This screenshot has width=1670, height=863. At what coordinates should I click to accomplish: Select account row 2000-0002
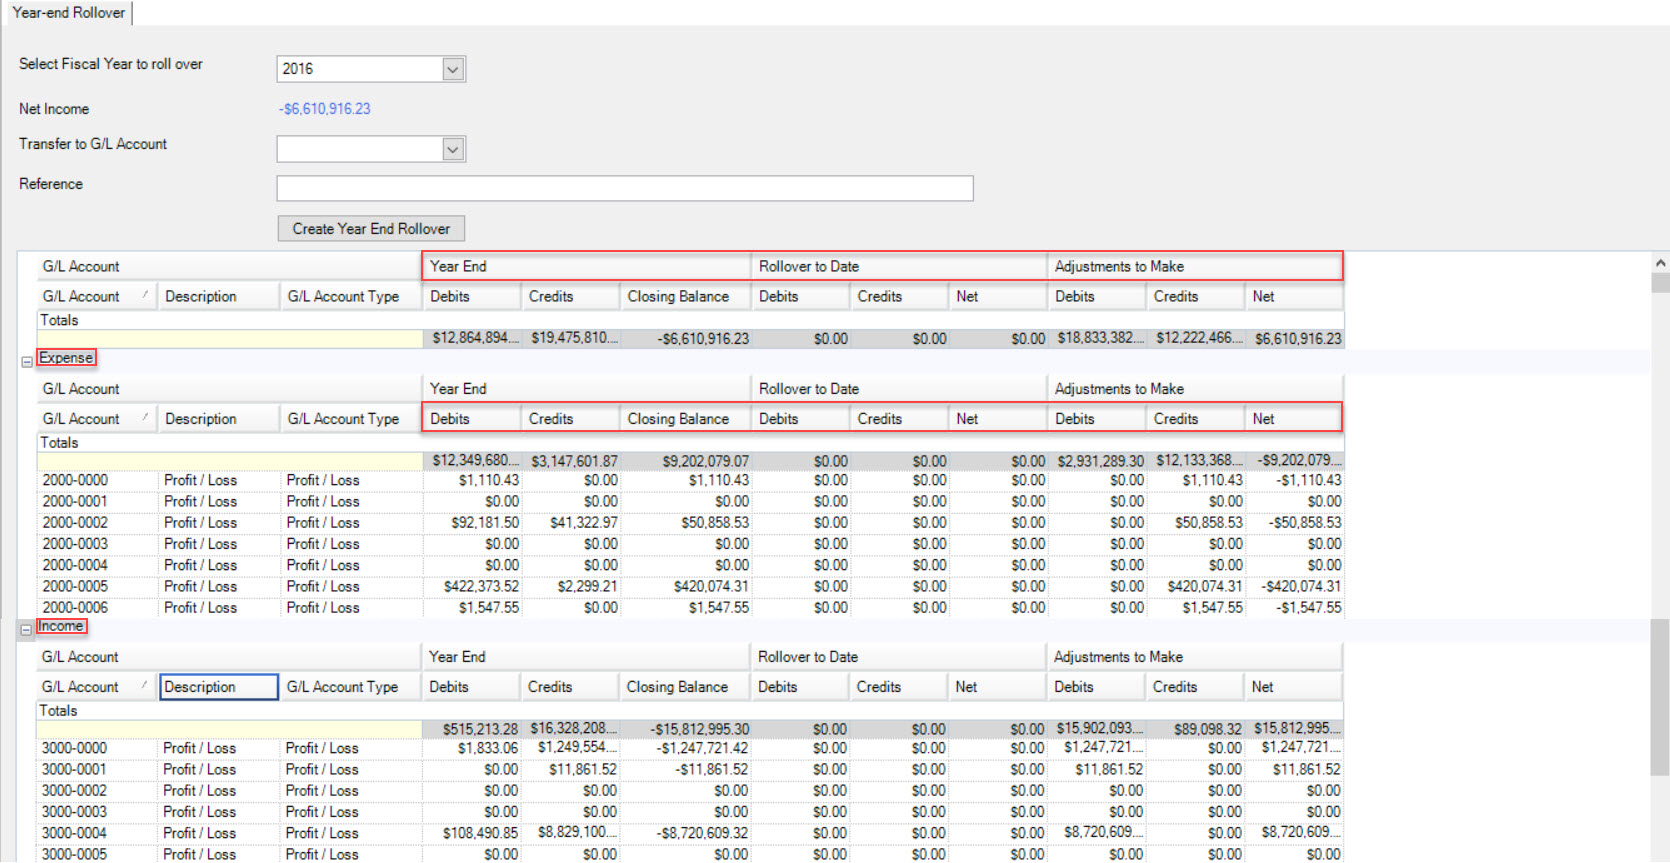690,523
